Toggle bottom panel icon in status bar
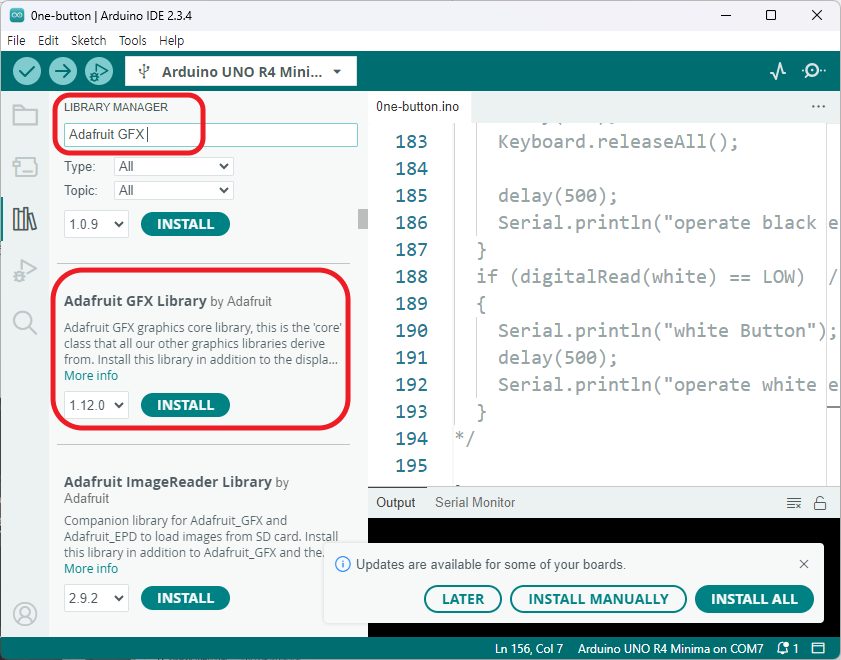 point(818,648)
